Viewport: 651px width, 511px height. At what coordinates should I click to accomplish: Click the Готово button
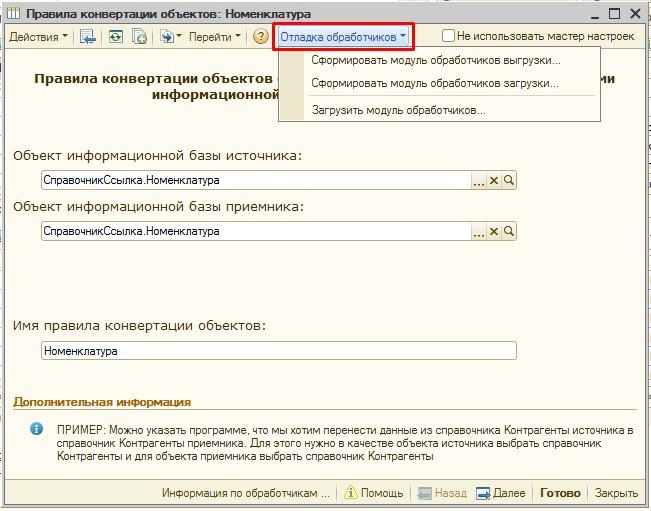coord(560,493)
